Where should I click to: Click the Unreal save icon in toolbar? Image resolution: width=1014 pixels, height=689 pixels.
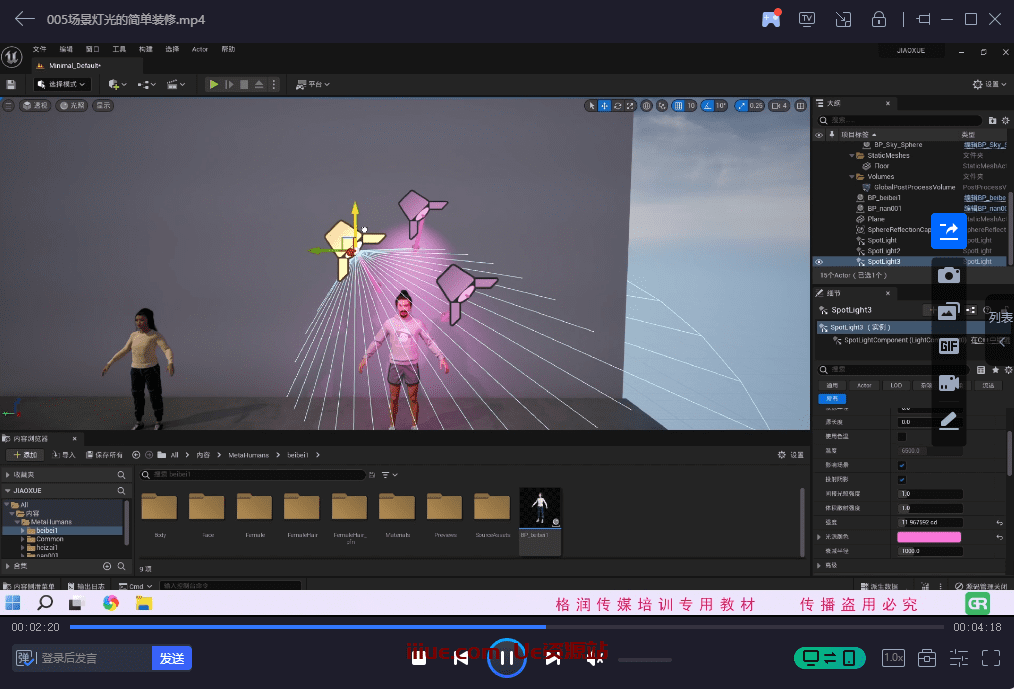pyautogui.click(x=11, y=85)
